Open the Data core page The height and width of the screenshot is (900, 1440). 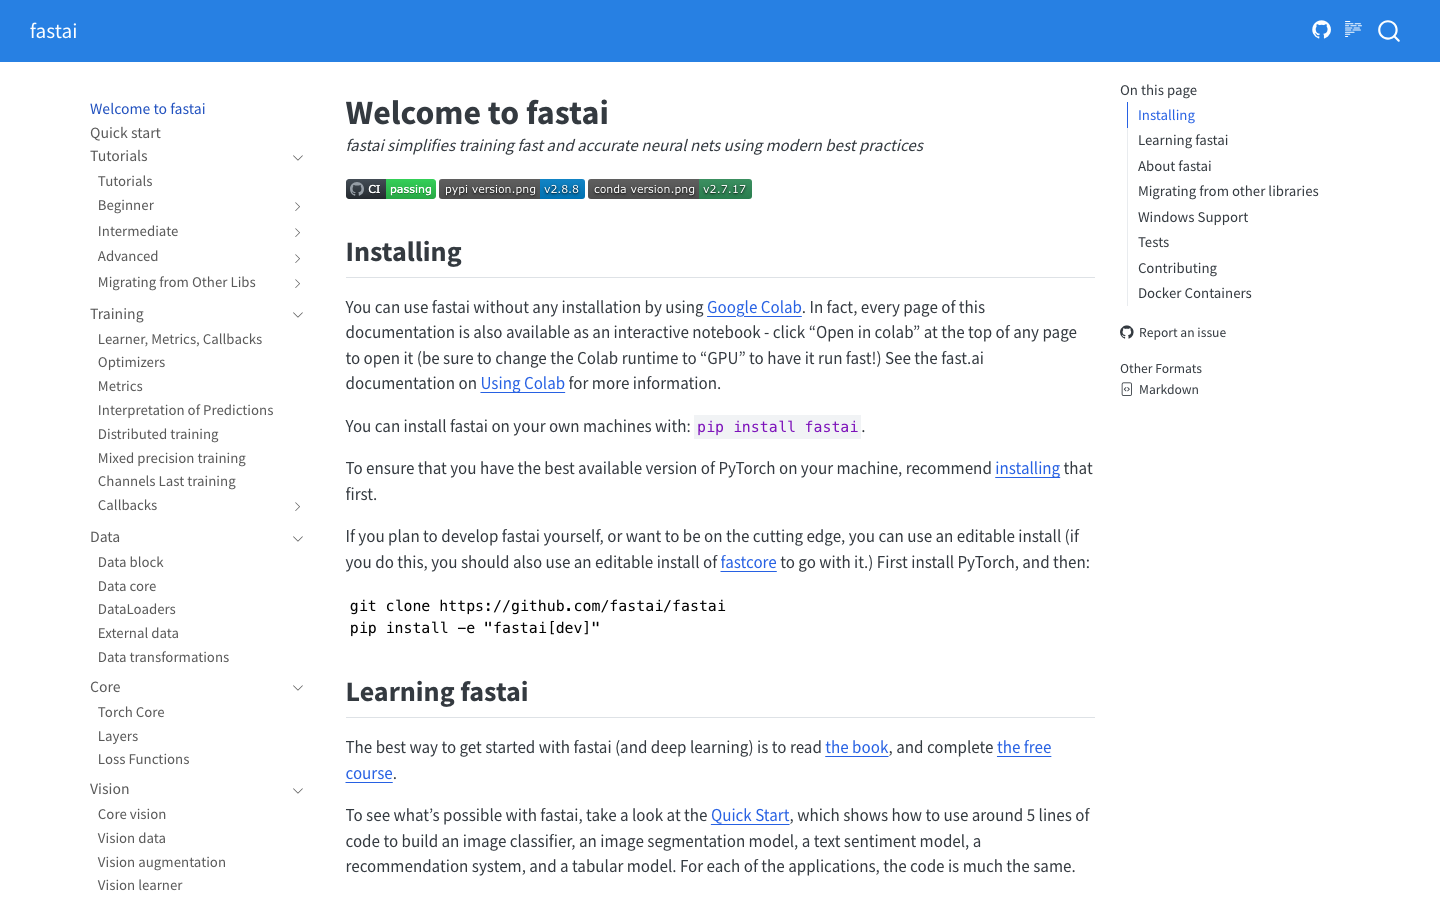[127, 586]
